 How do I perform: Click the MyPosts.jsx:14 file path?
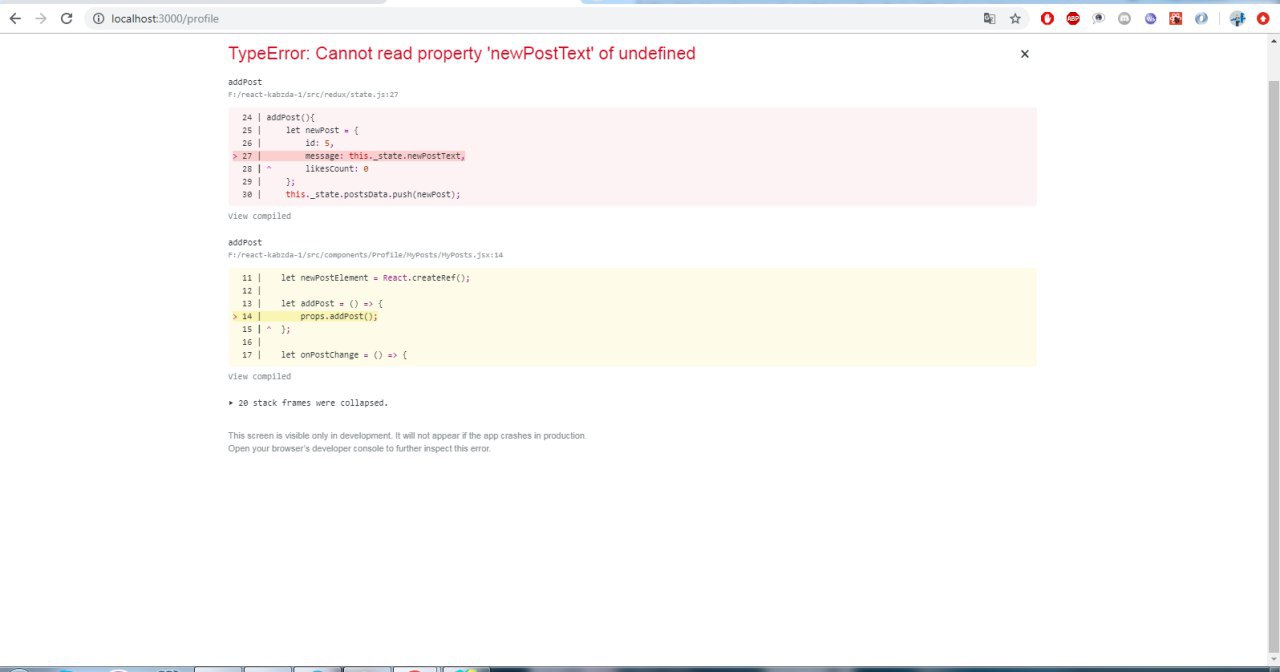[x=365, y=255]
